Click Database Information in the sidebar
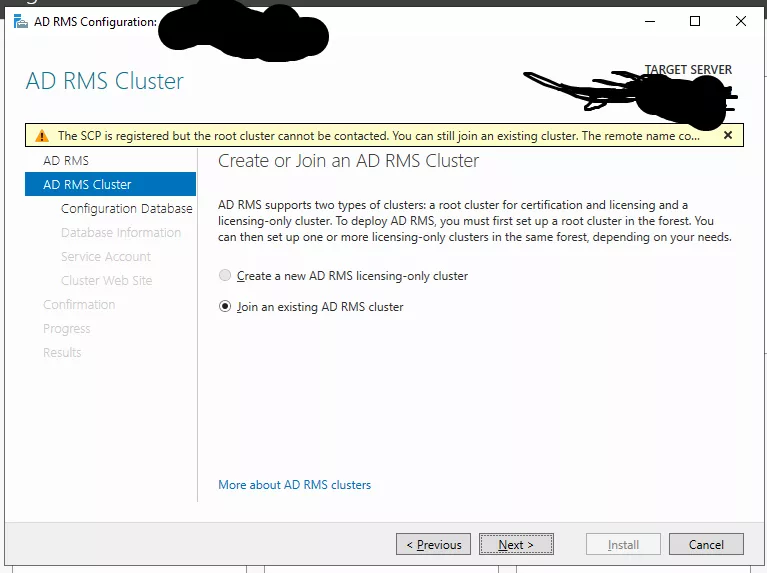This screenshot has width=767, height=573. (121, 232)
